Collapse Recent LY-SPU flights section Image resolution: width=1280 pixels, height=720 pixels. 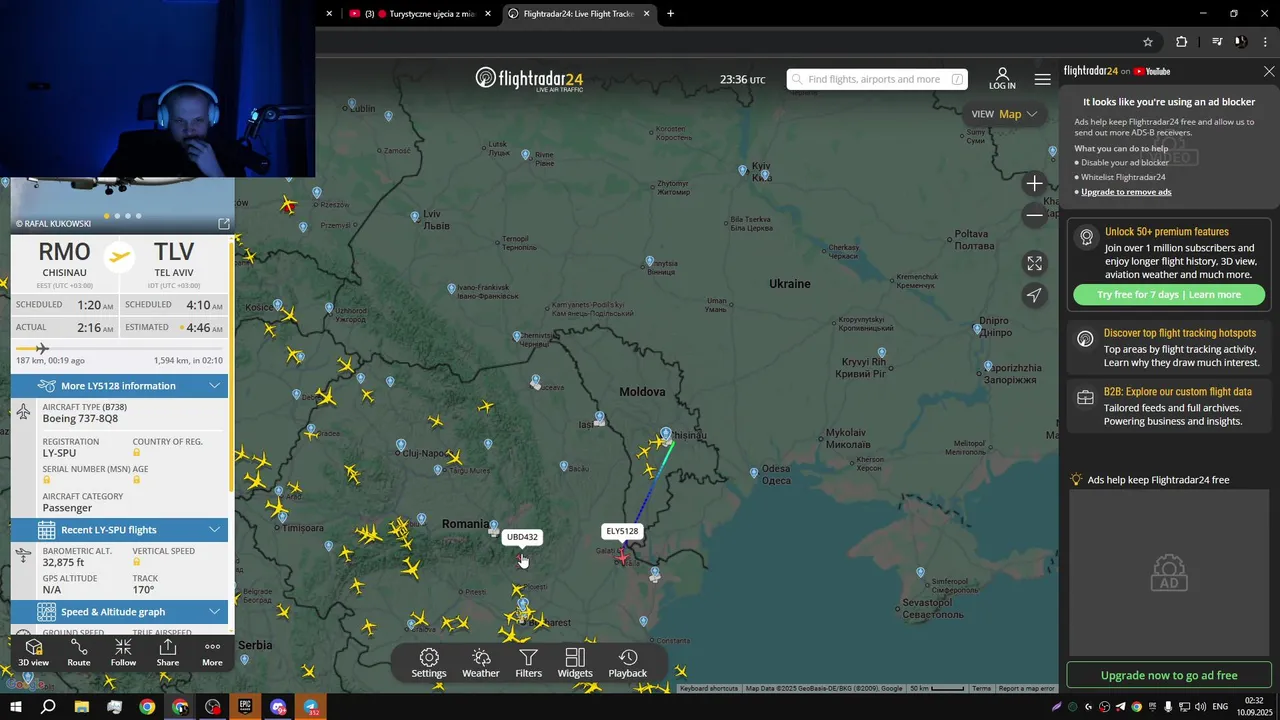click(x=119, y=530)
